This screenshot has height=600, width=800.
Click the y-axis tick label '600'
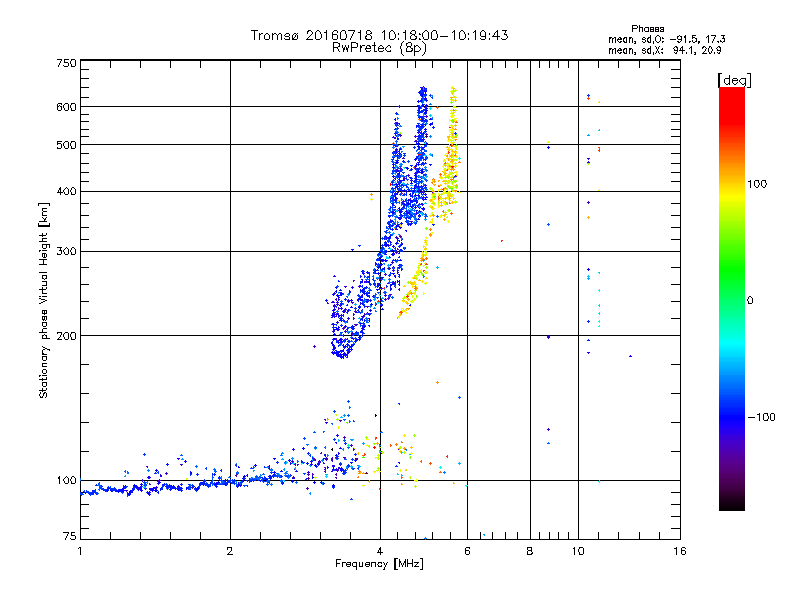click(x=66, y=107)
